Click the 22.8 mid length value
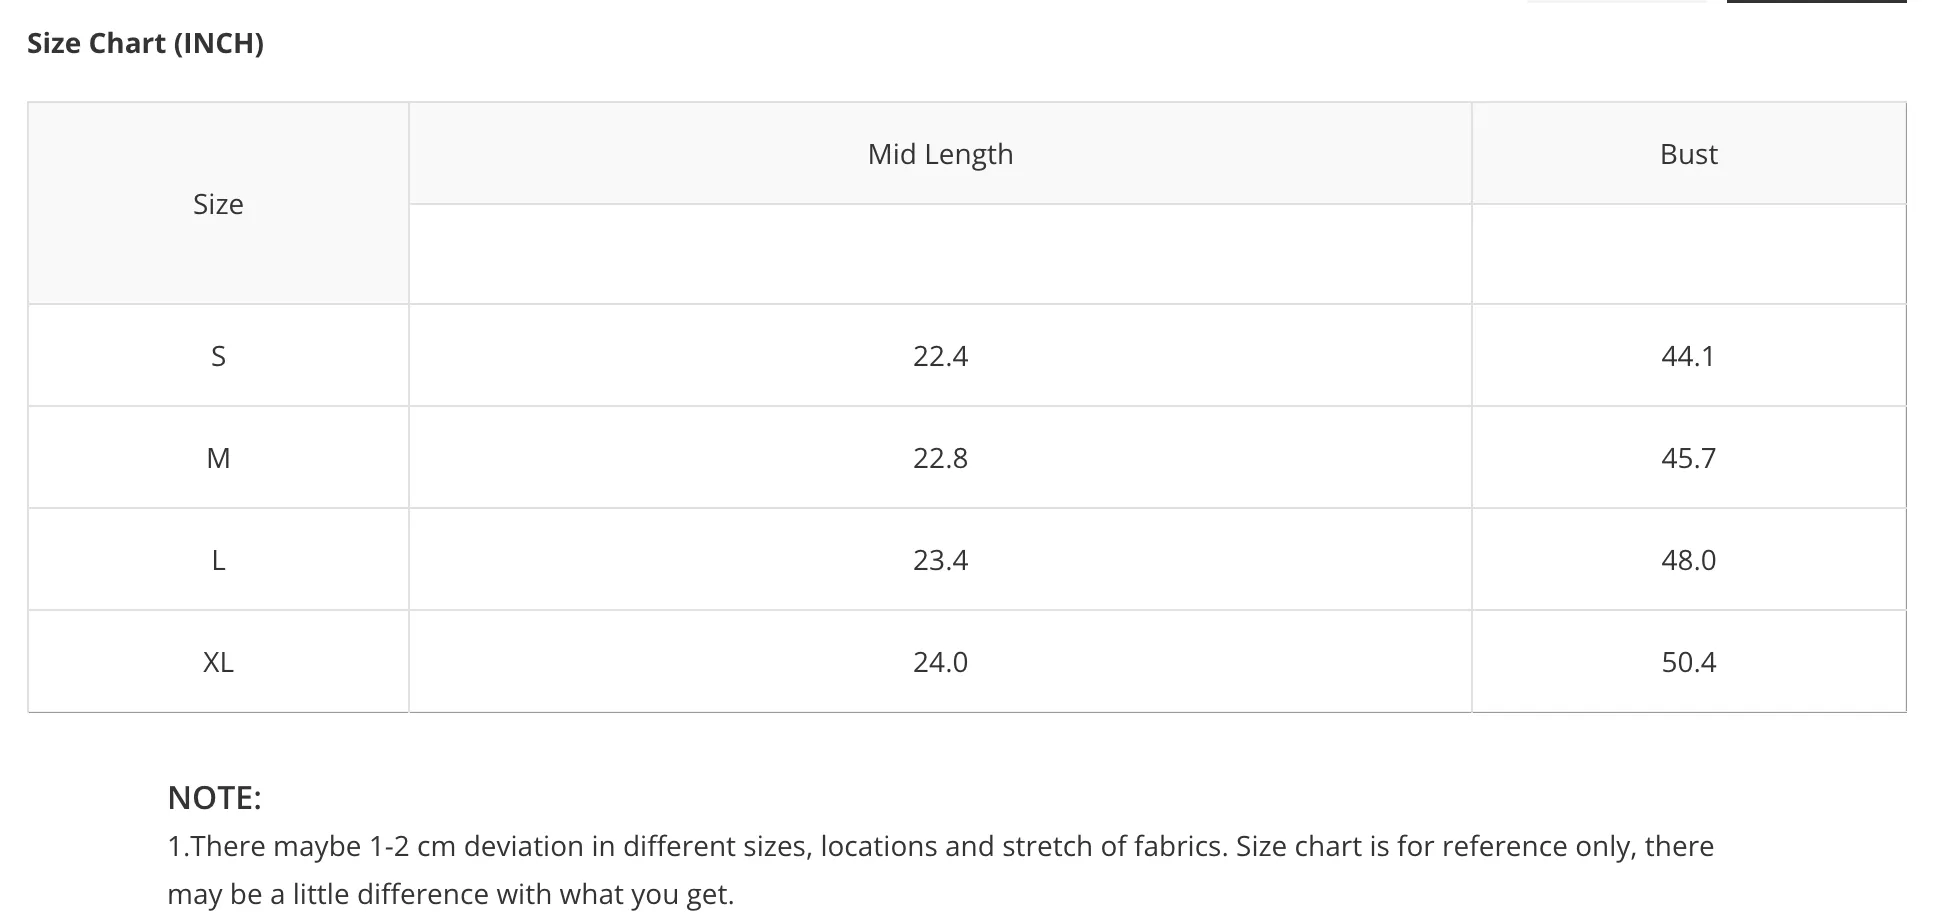 coord(940,458)
